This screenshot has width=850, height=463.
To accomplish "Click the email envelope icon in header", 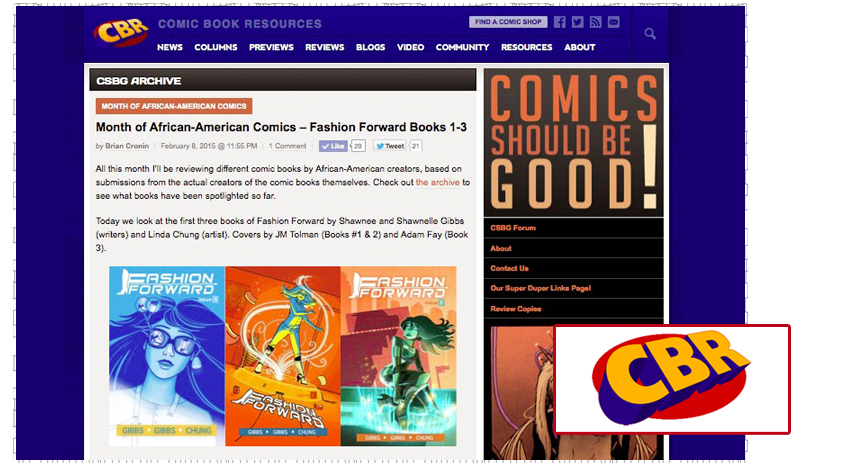I will pos(613,22).
